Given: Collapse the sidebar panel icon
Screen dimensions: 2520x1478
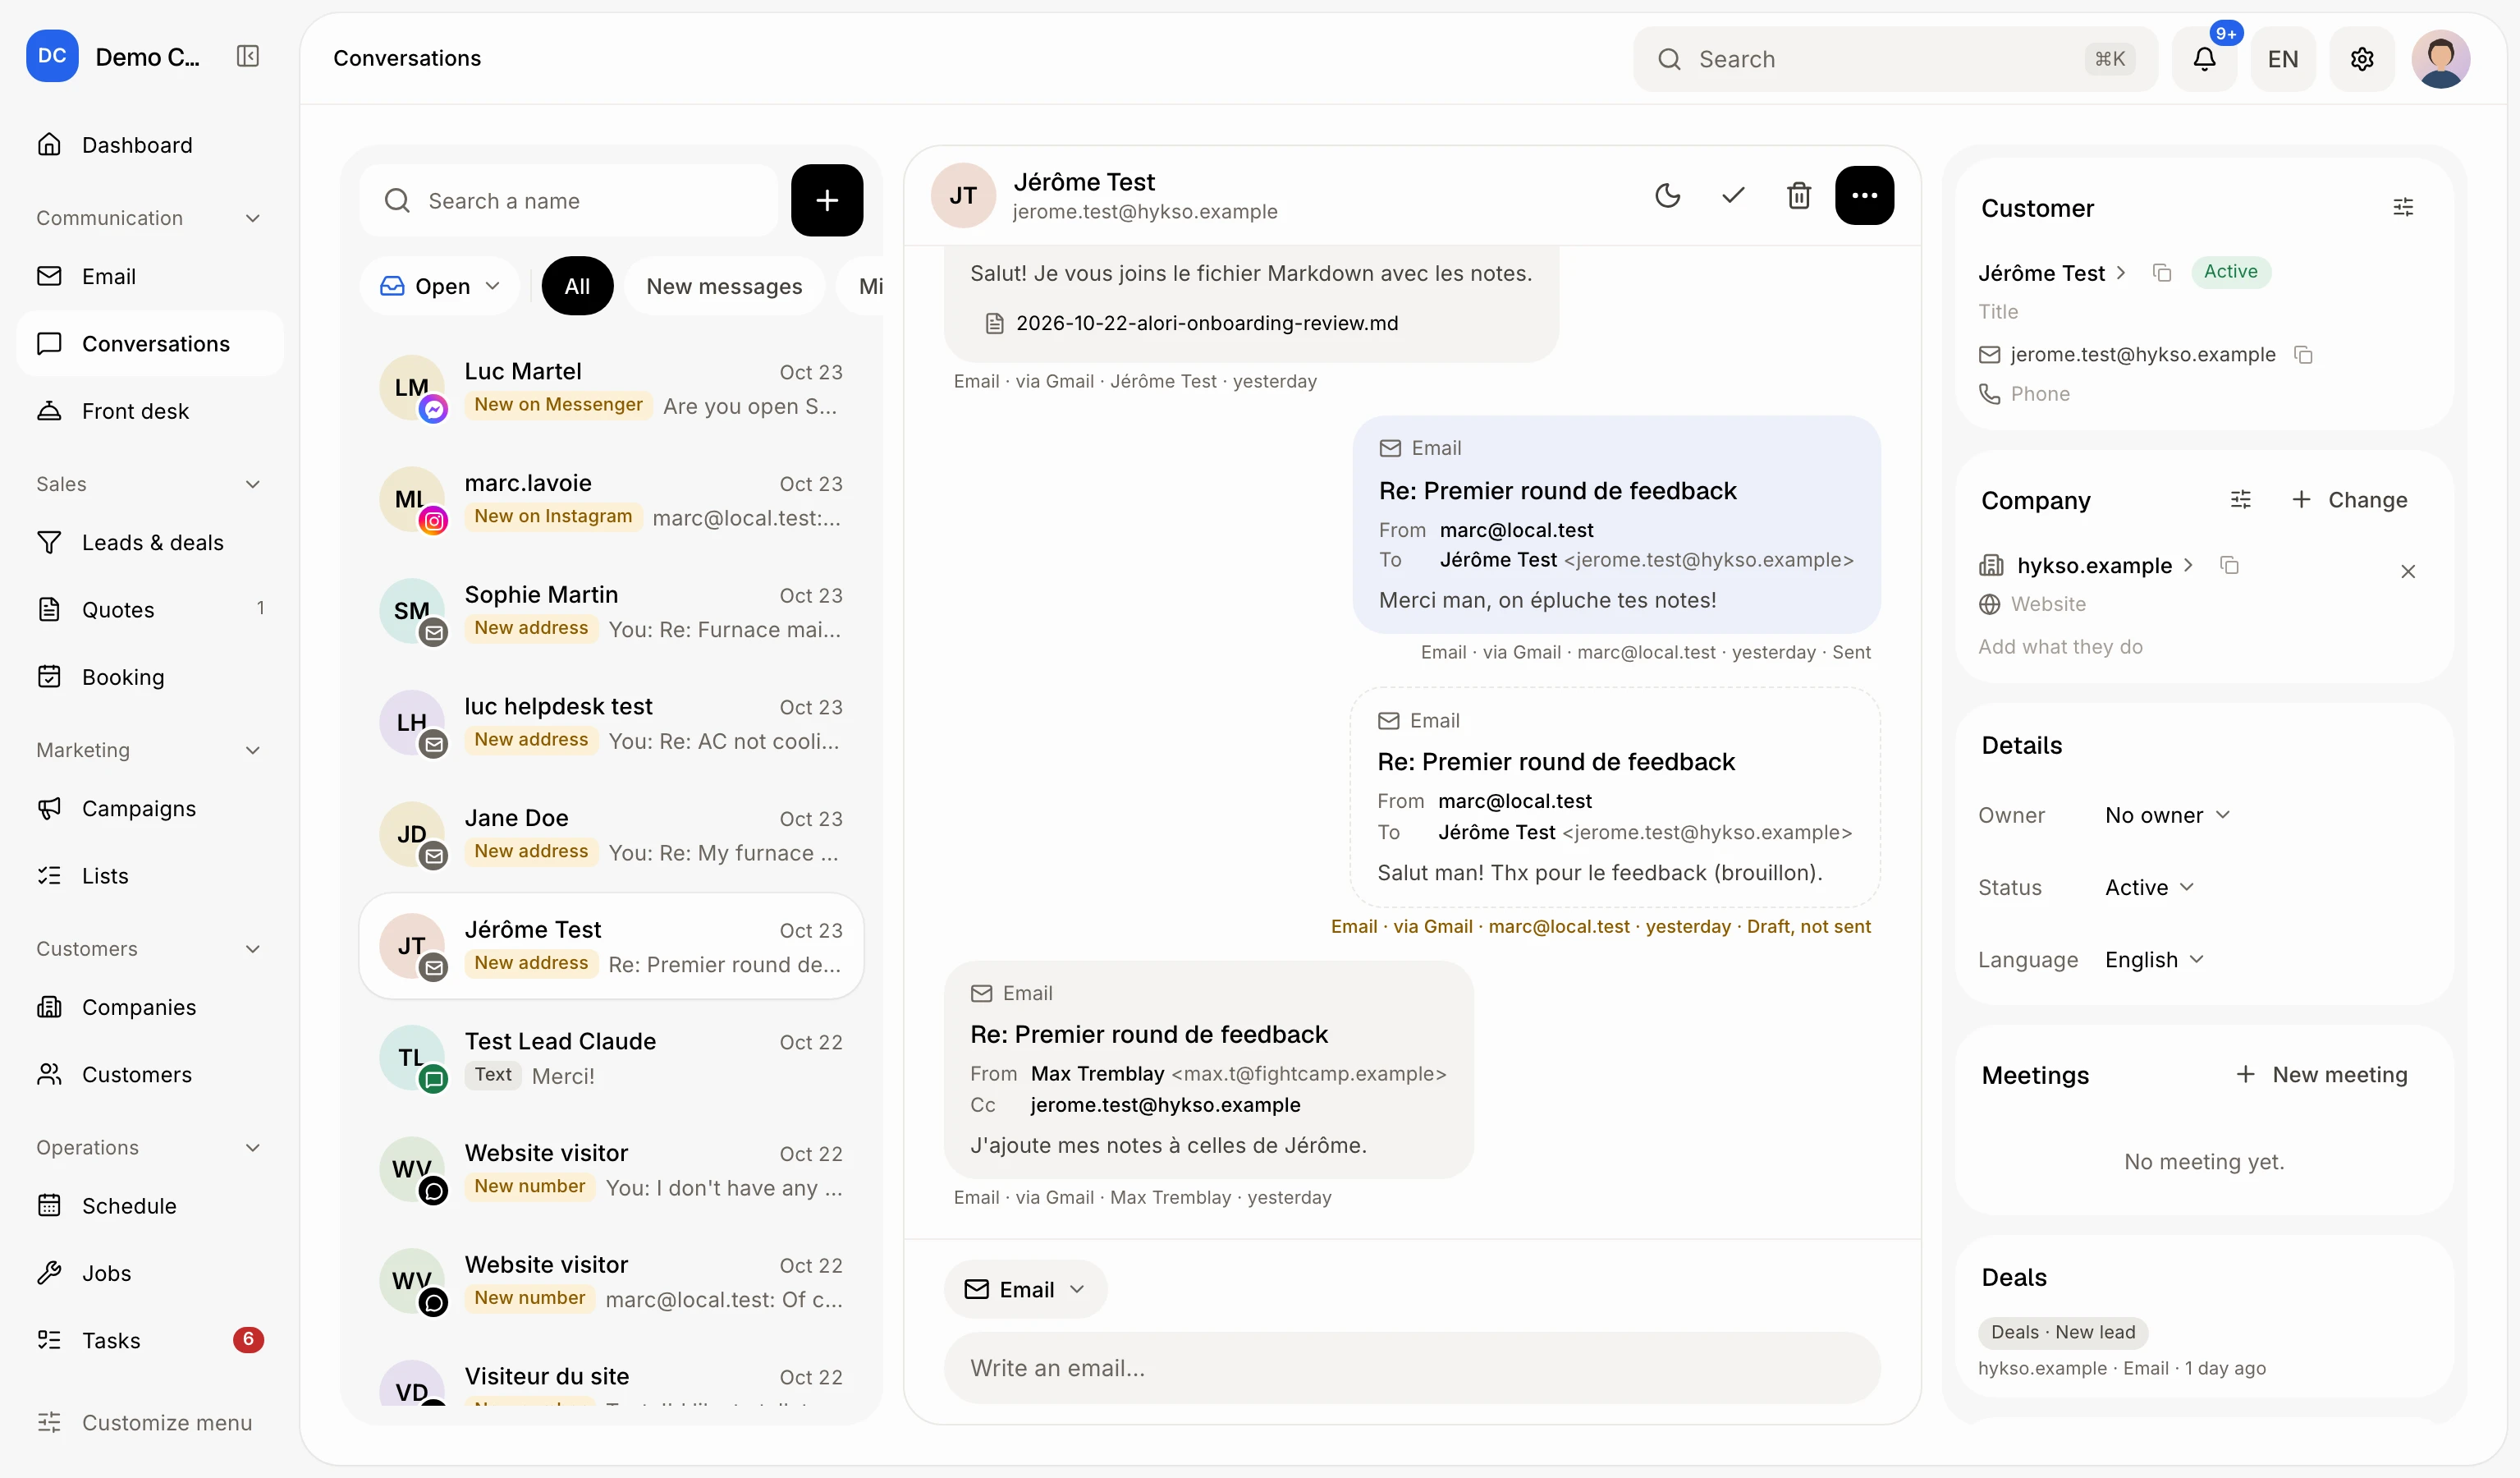Looking at the screenshot, I should coord(248,56).
